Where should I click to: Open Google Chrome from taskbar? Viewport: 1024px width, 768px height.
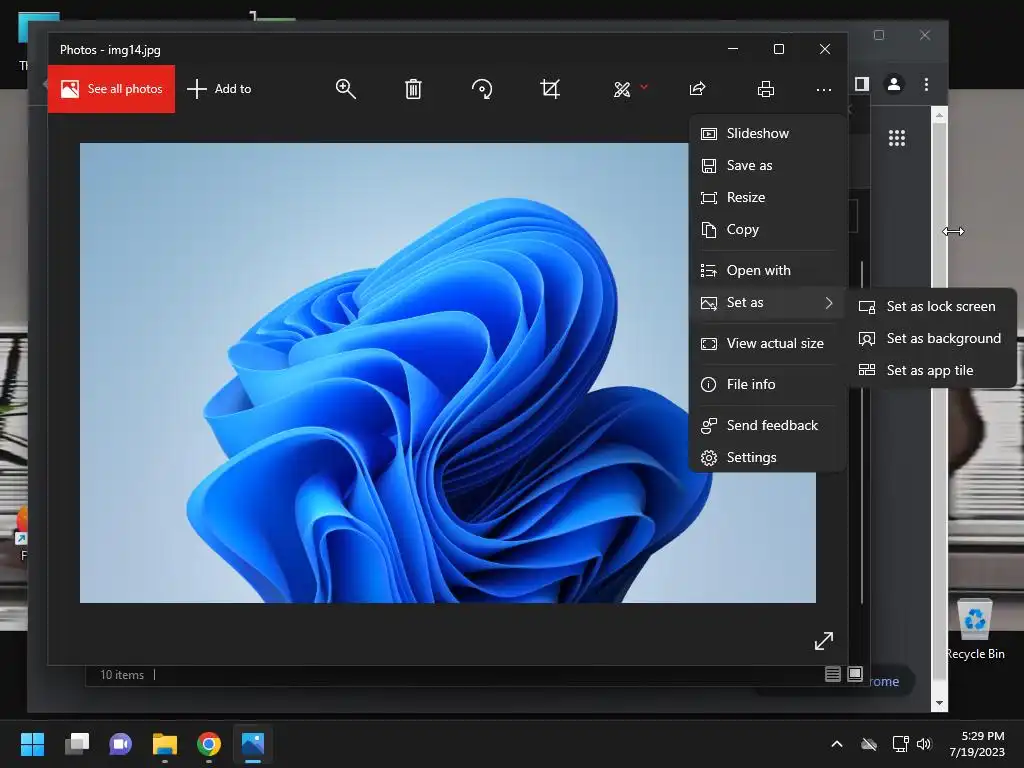[x=209, y=744]
